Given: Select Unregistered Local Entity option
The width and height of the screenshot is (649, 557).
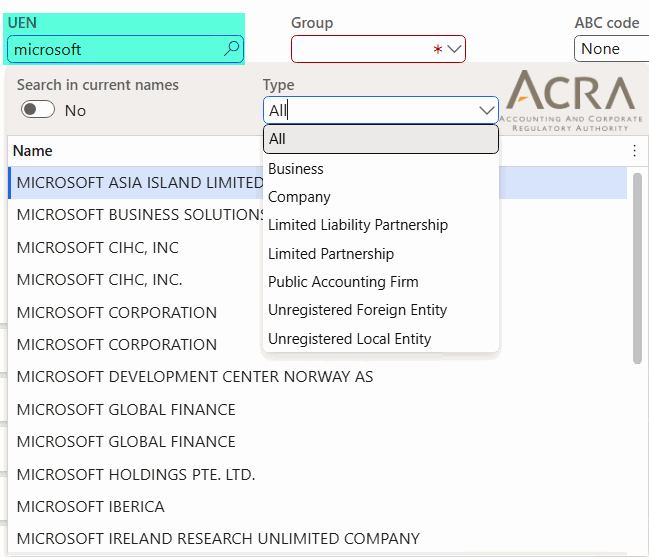Looking at the screenshot, I should point(381,339).
